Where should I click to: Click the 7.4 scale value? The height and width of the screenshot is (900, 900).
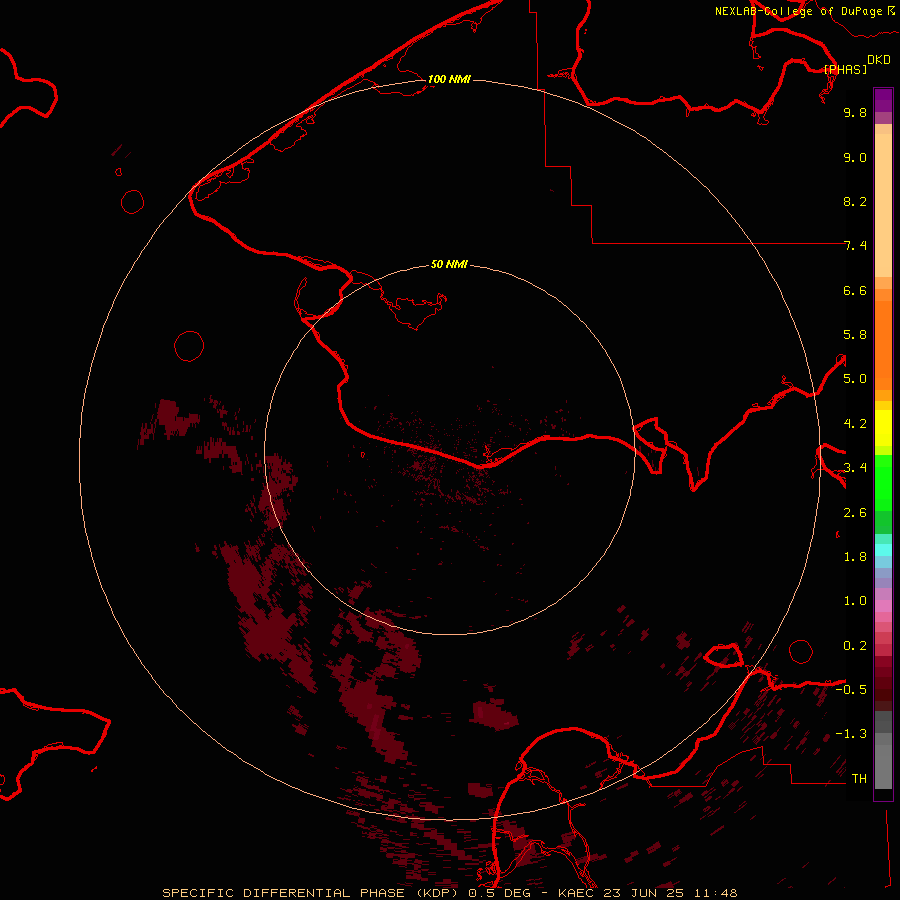(855, 246)
